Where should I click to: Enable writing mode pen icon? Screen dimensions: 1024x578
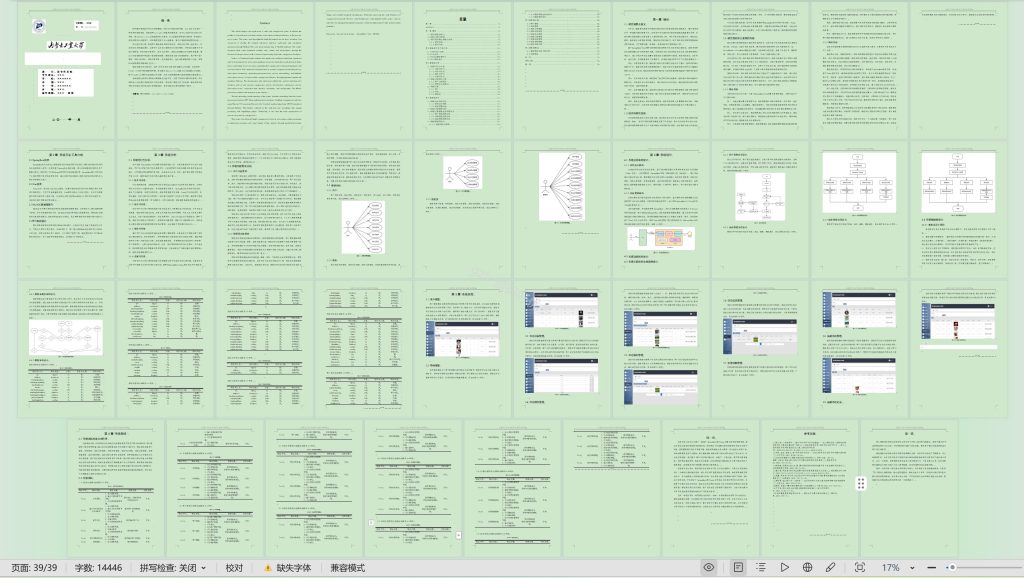click(830, 568)
